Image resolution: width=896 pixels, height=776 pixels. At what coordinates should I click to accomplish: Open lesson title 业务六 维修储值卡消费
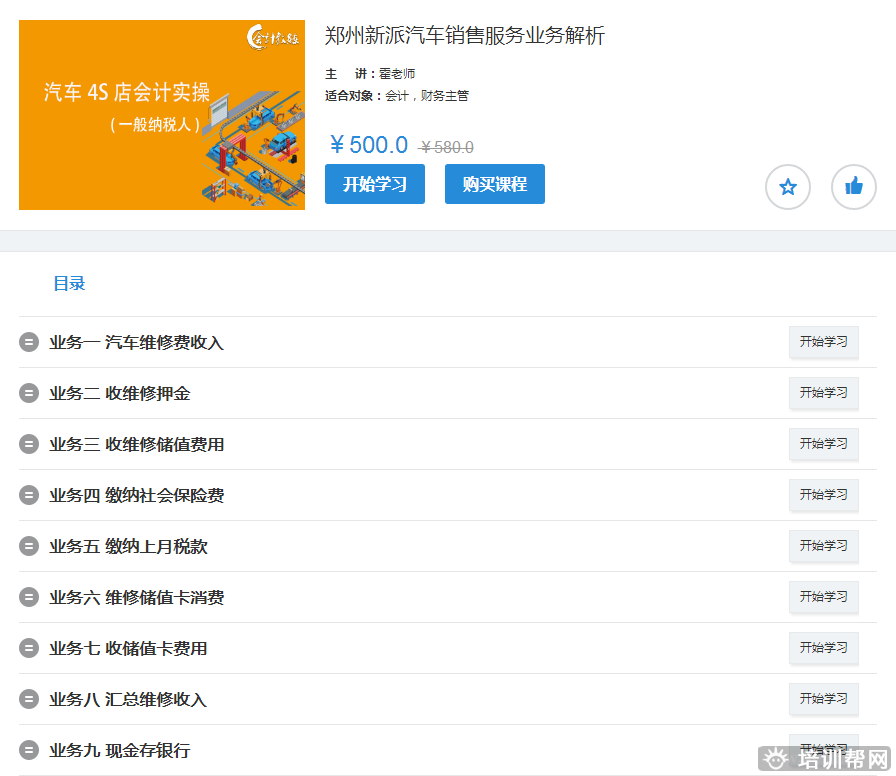[137, 597]
